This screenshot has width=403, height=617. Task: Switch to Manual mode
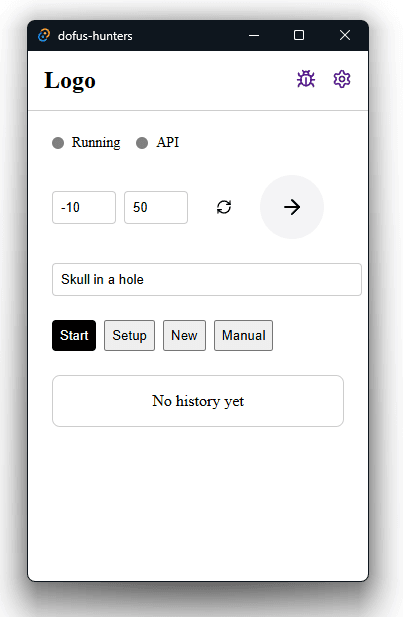click(x=243, y=335)
